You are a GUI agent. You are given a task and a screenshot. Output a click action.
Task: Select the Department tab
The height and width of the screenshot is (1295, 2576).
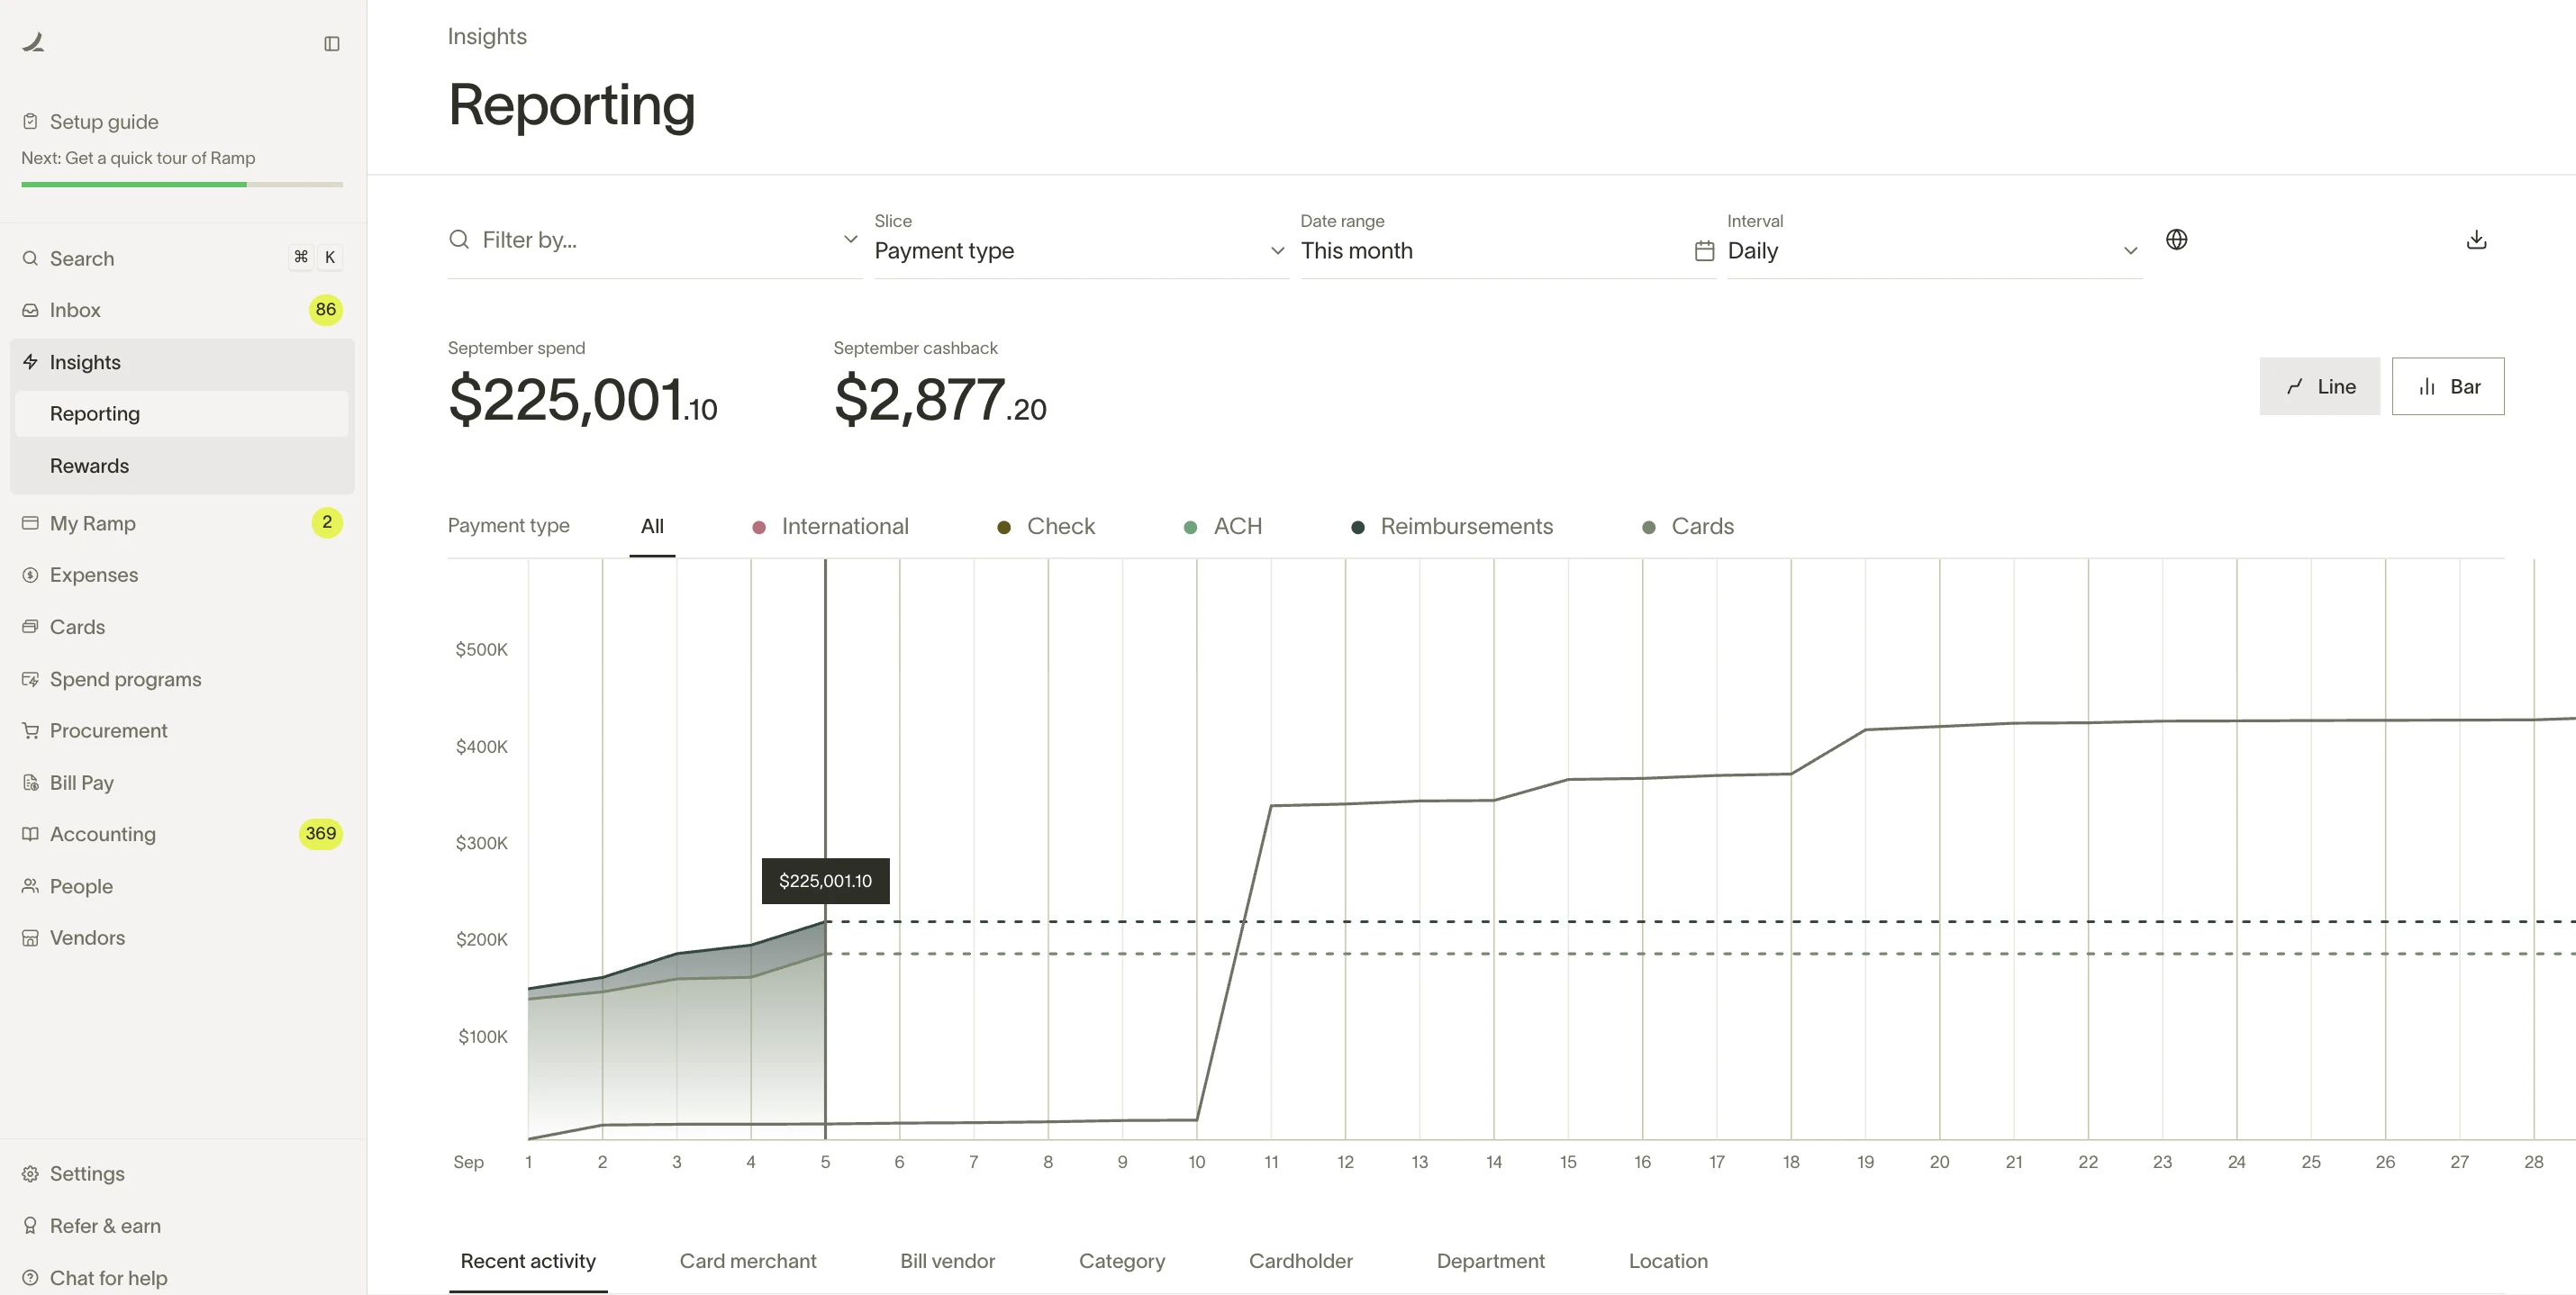click(x=1490, y=1261)
